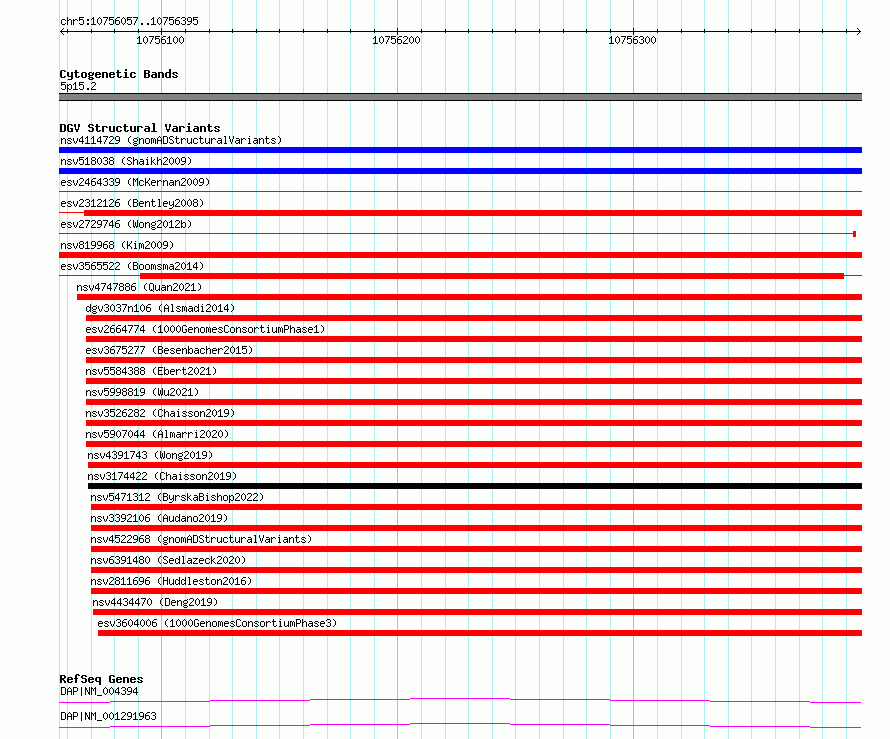Click the red bar under esv3565522 (Boomsma2014)
The image size is (890, 739).
(x=492, y=276)
